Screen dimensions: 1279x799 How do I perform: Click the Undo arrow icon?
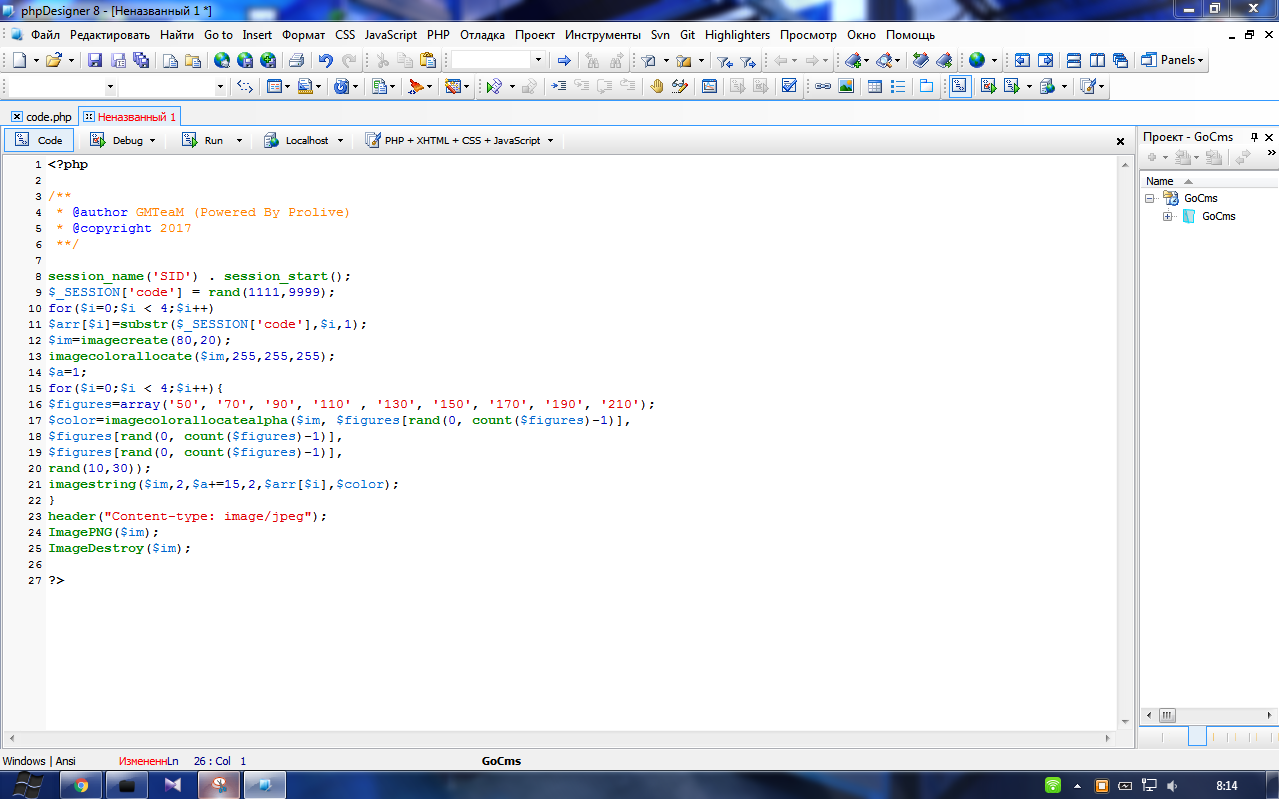pos(325,60)
